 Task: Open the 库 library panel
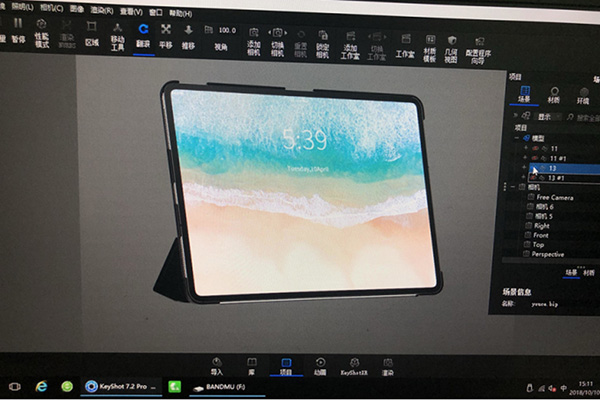pyautogui.click(x=251, y=367)
